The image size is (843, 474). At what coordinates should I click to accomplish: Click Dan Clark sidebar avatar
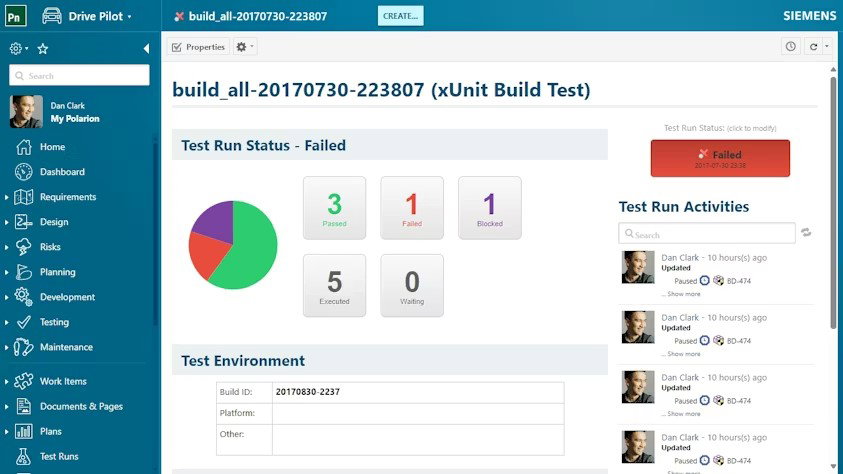pos(26,112)
